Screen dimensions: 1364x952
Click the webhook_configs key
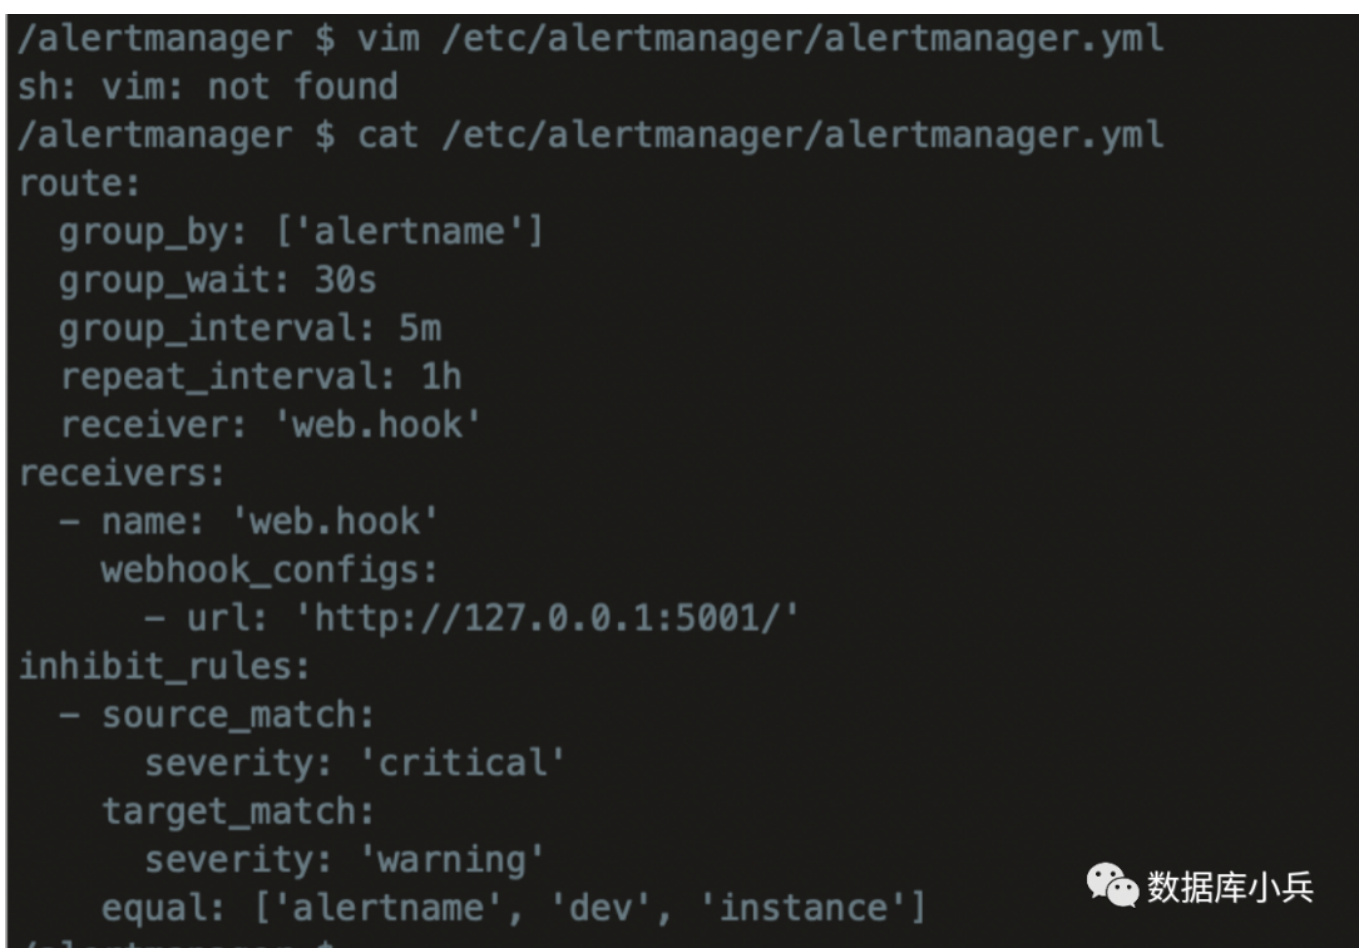coord(268,570)
